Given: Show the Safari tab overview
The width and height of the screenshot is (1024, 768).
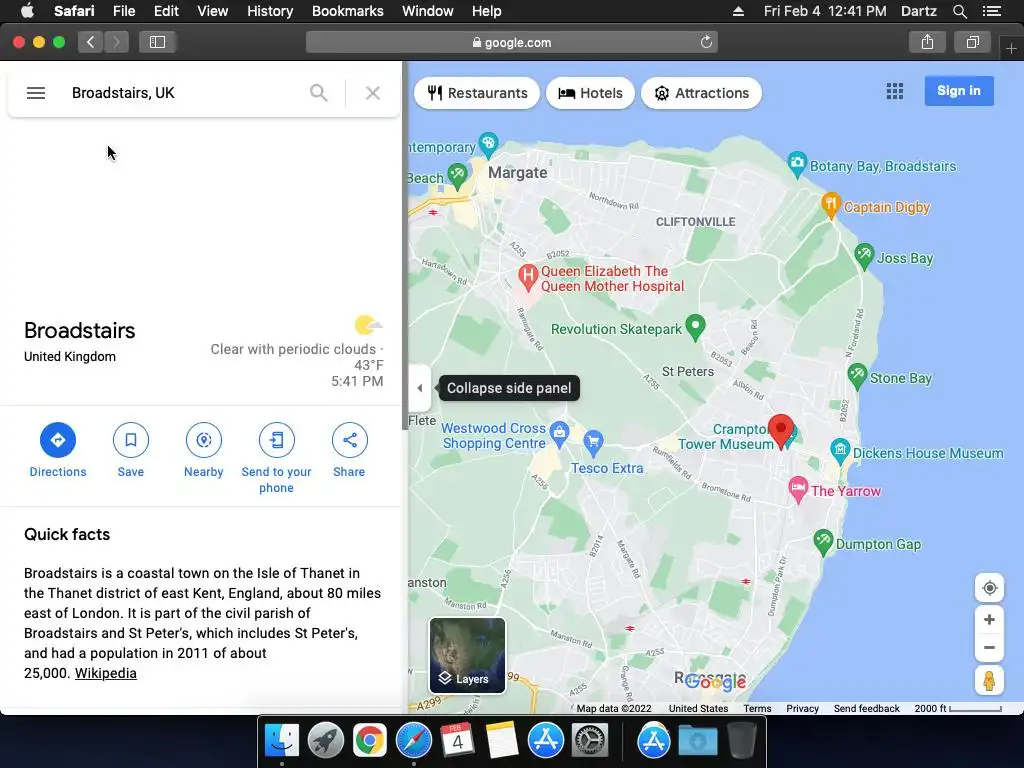Looking at the screenshot, I should point(972,42).
